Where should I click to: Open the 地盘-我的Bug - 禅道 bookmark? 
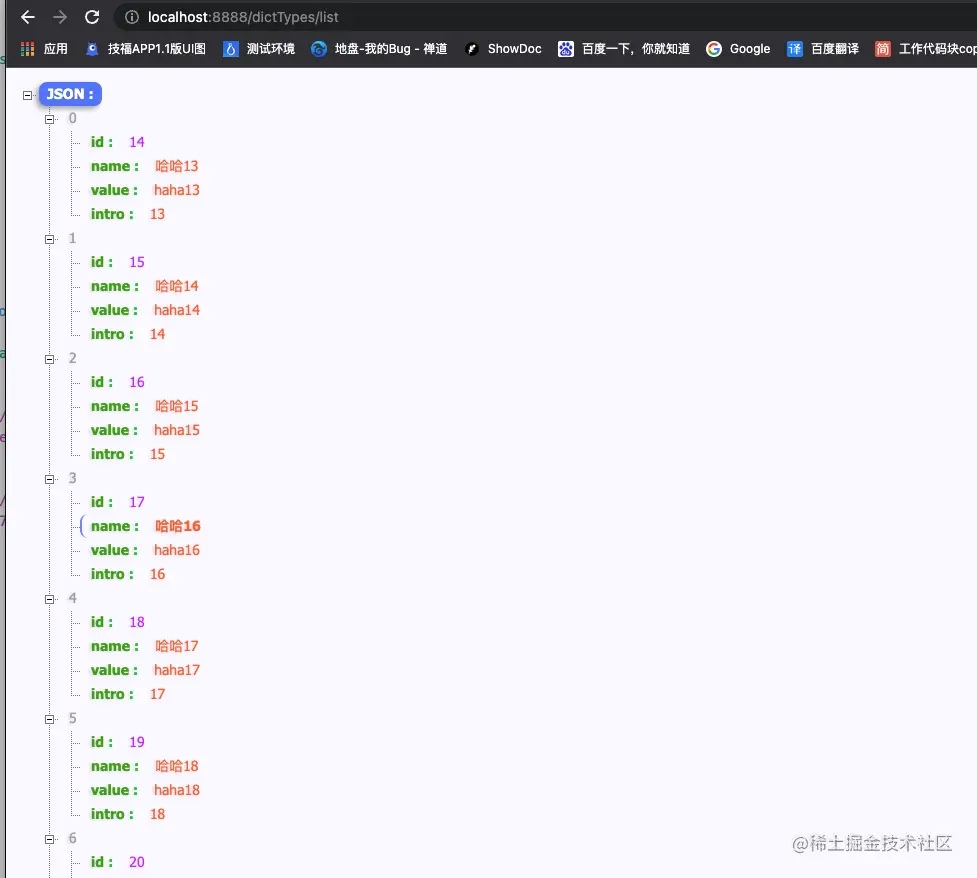point(379,49)
